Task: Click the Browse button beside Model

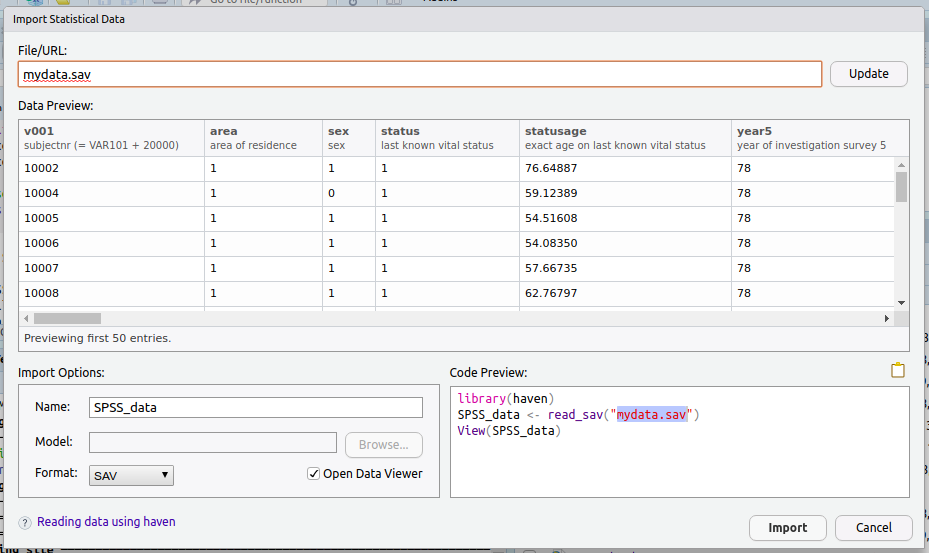Action: click(383, 444)
